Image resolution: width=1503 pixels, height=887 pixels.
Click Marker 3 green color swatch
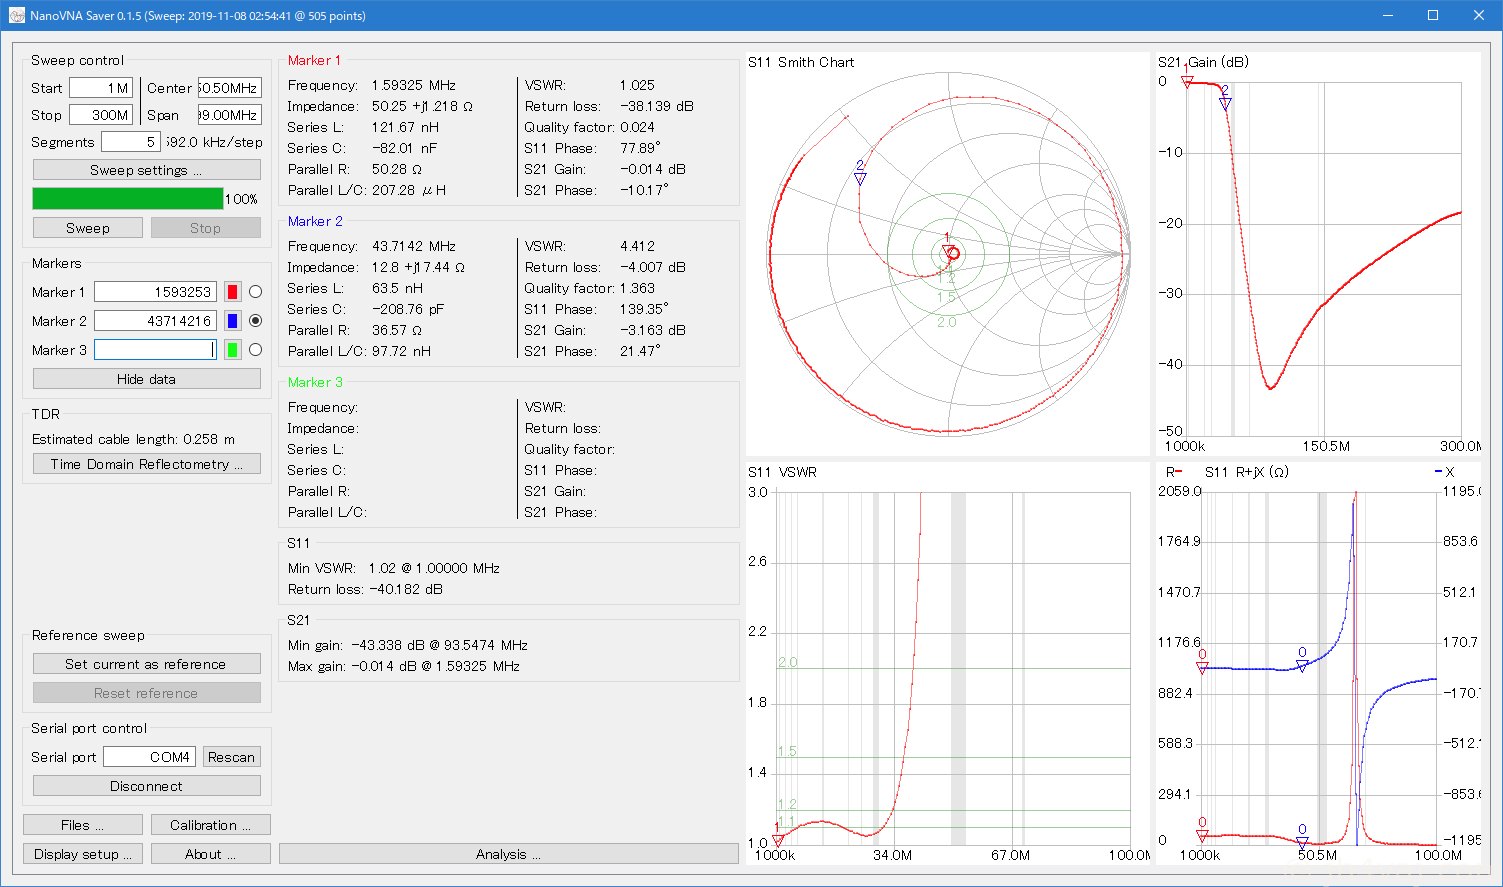(x=232, y=350)
